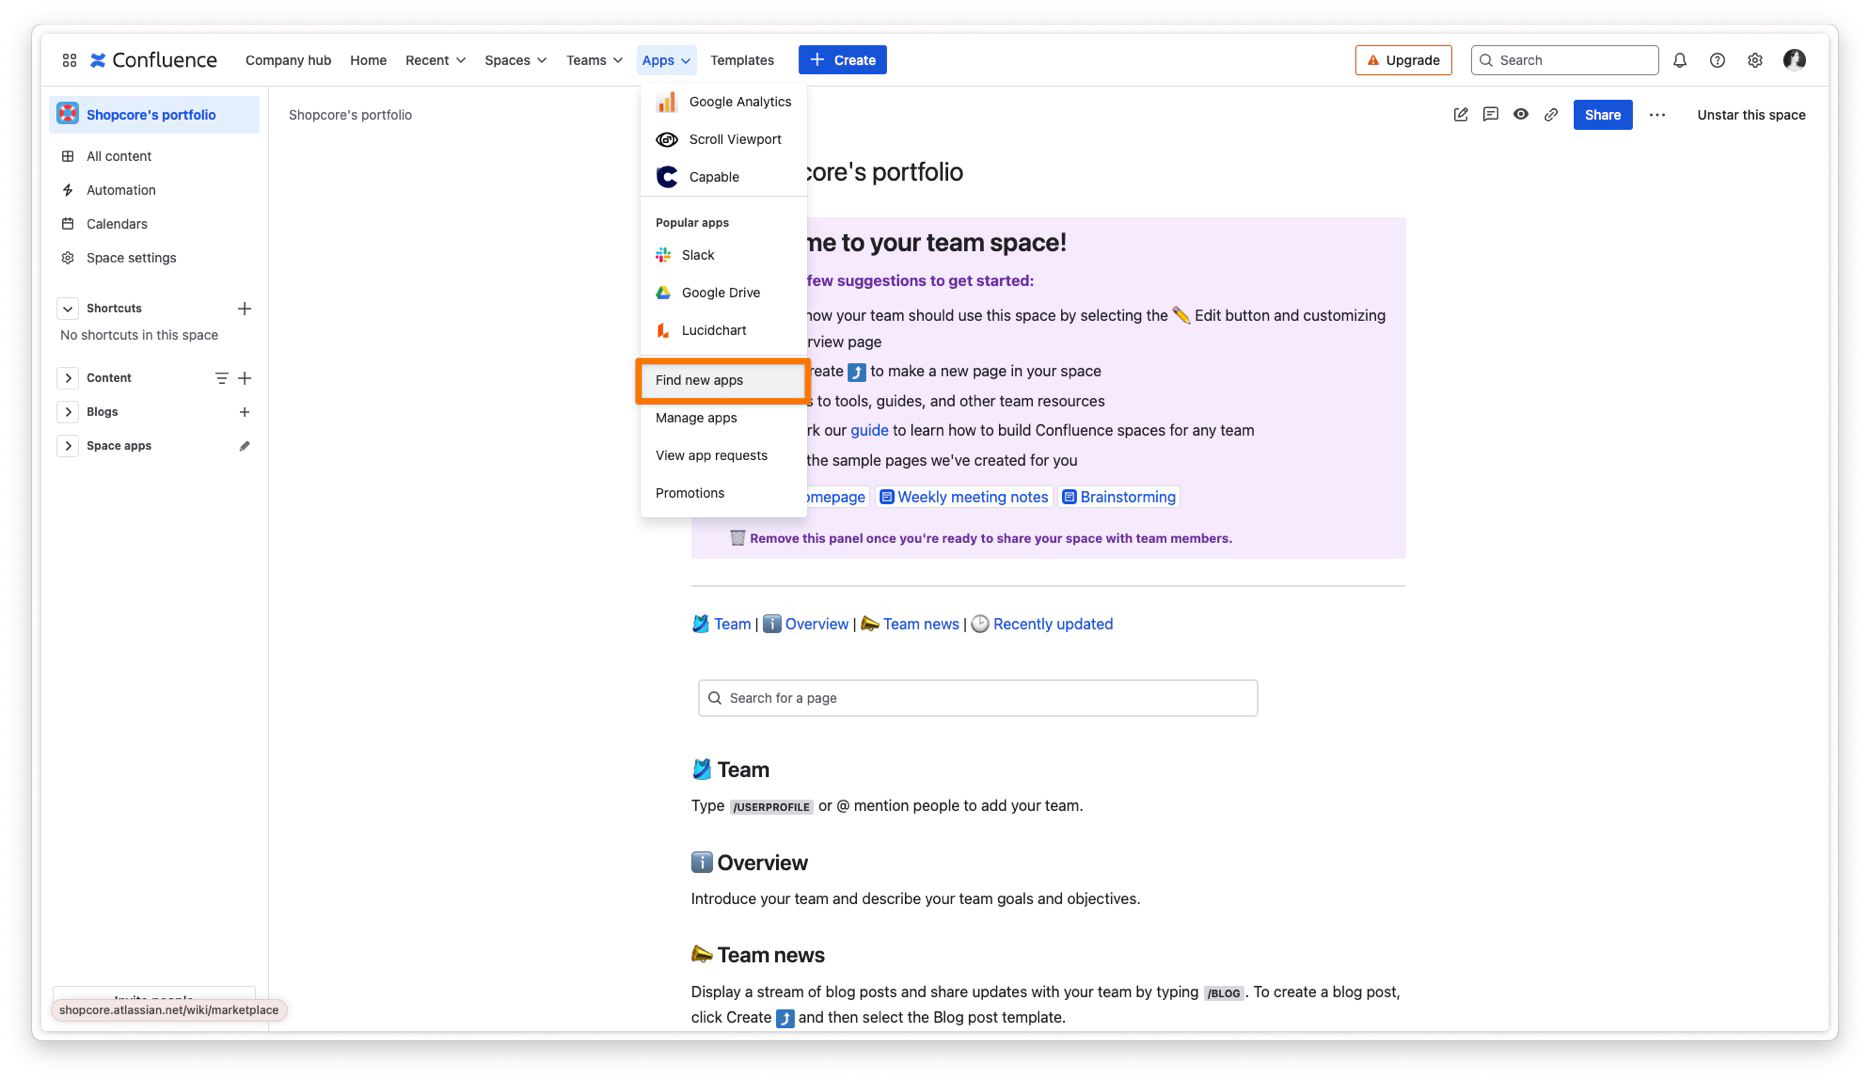
Task: Choose View app requests
Action: [723, 456]
